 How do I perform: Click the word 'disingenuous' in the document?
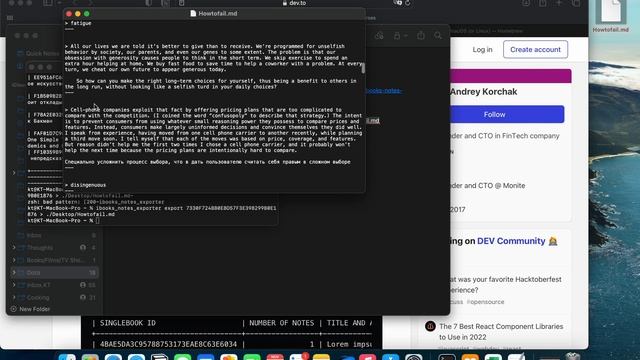88,185
